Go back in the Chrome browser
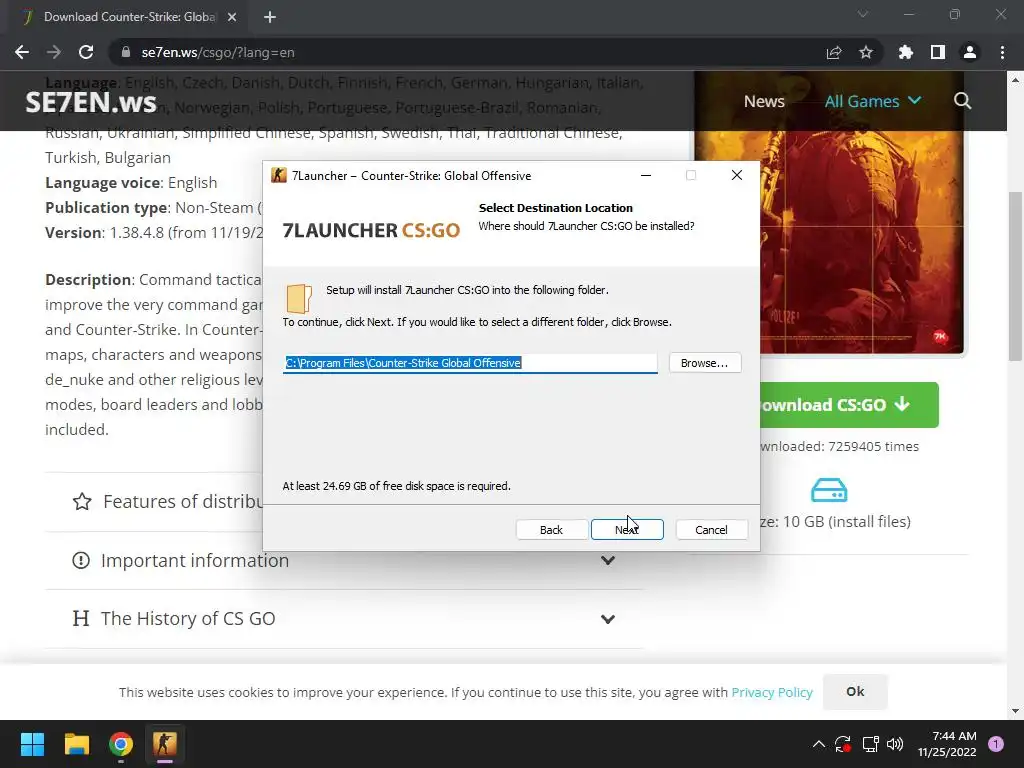Screen dimensions: 1024x768 click(x=22, y=52)
